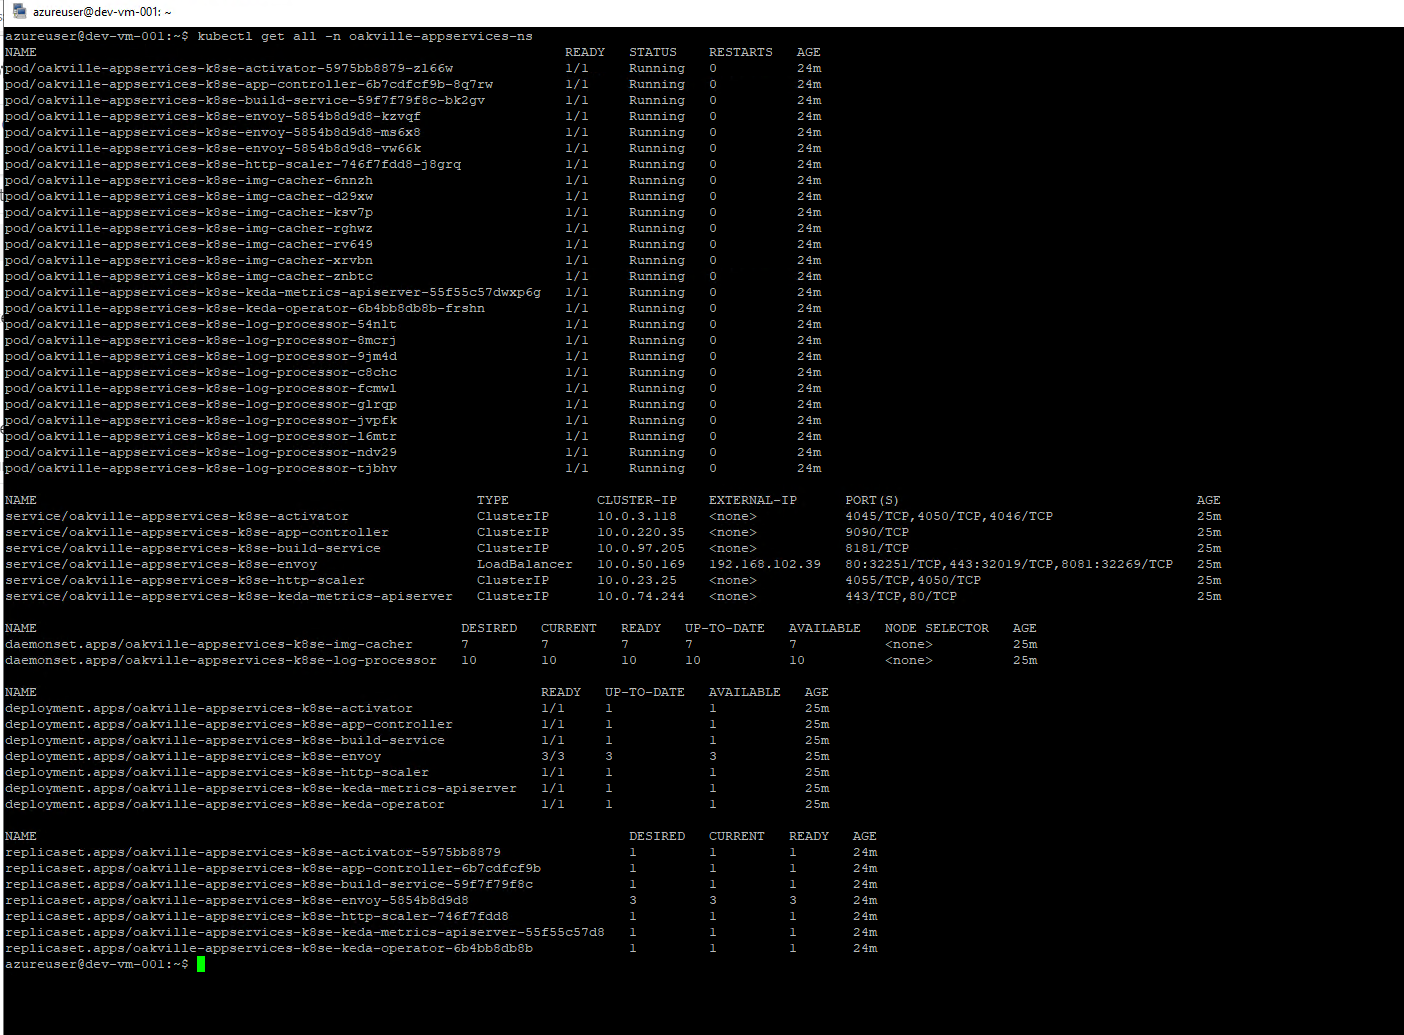Click the green cursor block at the prompt
Screen dimensions: 1404x1035
click(200, 964)
